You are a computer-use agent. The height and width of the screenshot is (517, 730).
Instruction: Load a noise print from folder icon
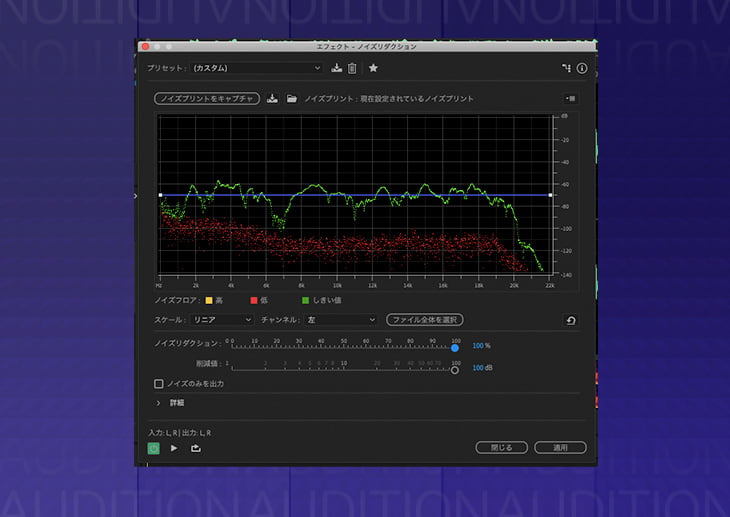click(291, 99)
